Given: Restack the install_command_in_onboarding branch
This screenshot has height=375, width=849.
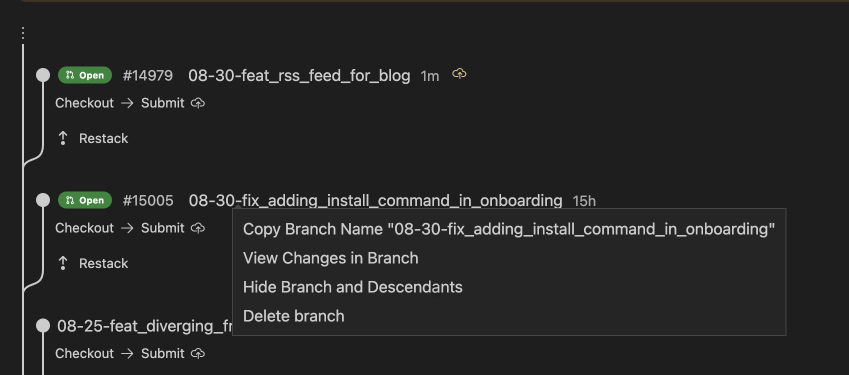Looking at the screenshot, I should click(103, 264).
